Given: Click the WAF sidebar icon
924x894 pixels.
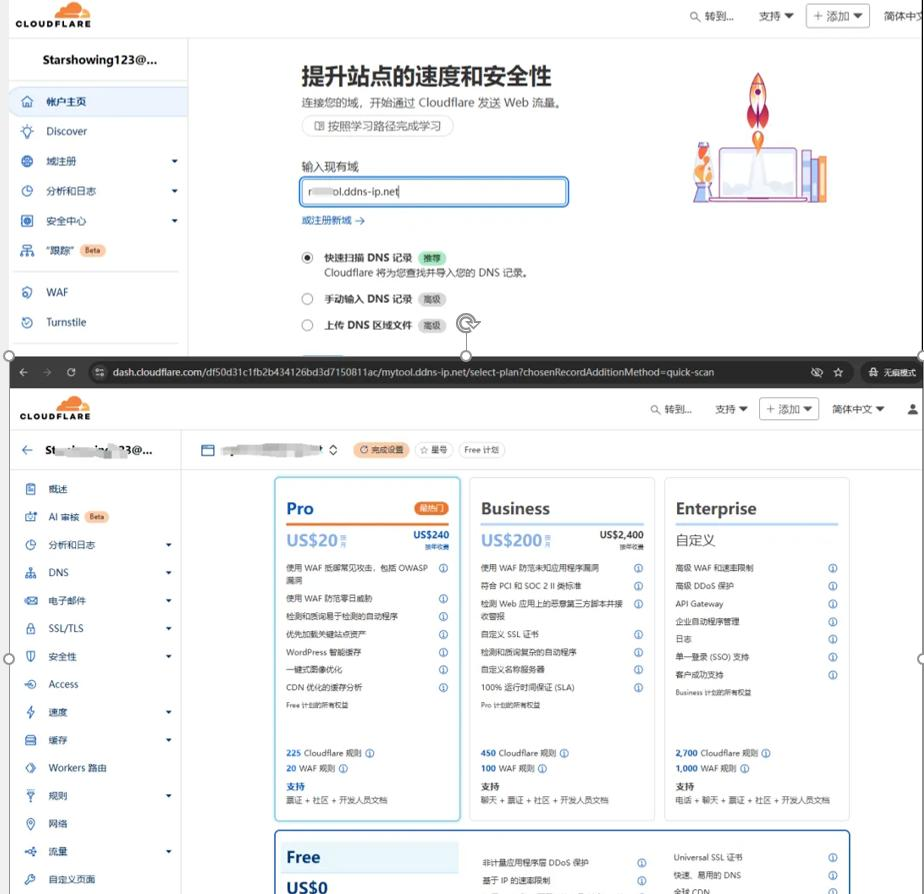Looking at the screenshot, I should pyautogui.click(x=27, y=292).
